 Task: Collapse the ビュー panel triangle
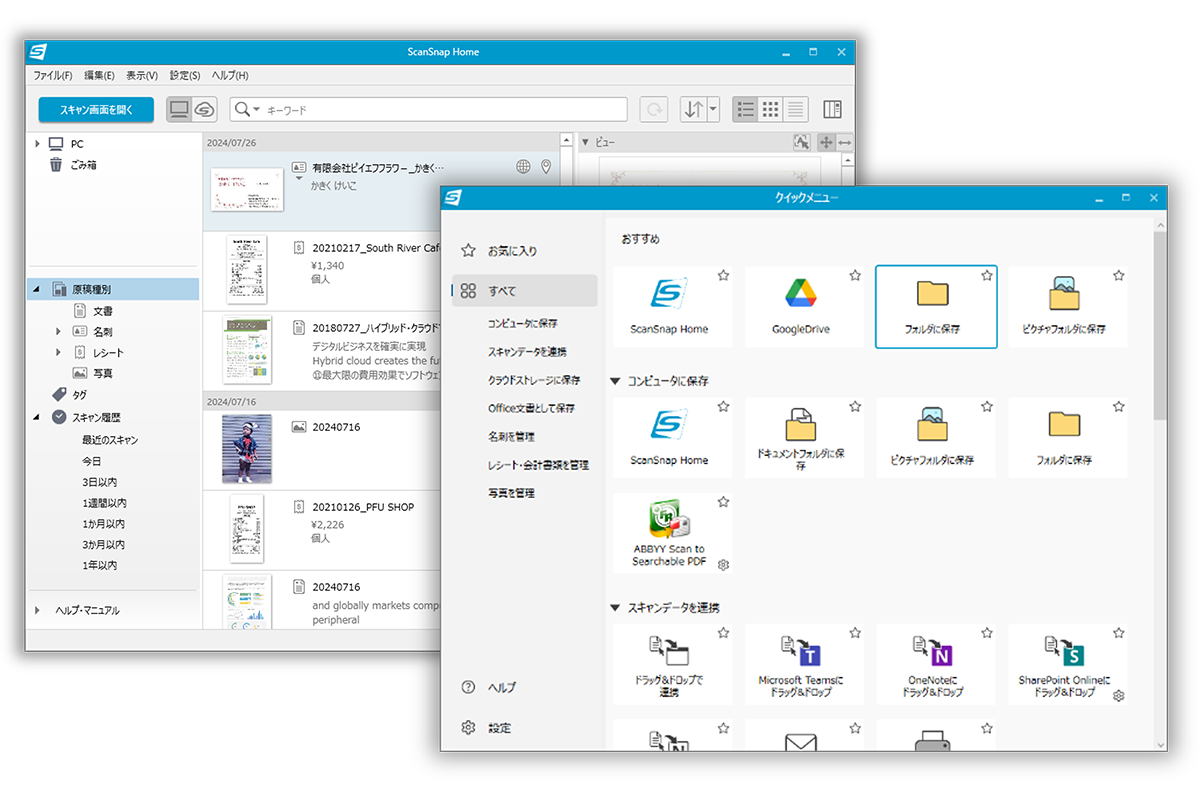tap(586, 143)
